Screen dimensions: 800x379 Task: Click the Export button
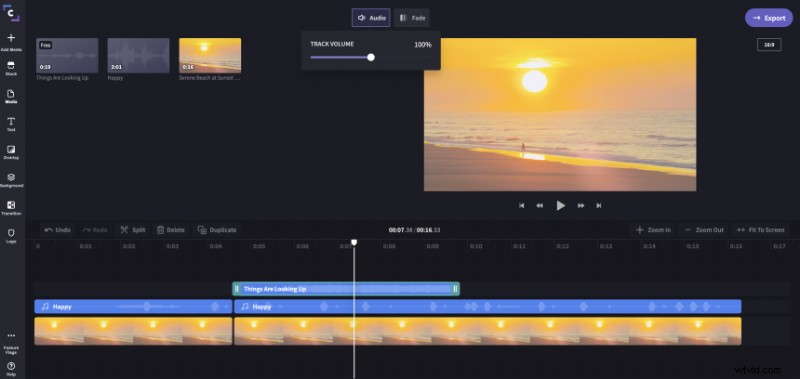pyautogui.click(x=769, y=18)
